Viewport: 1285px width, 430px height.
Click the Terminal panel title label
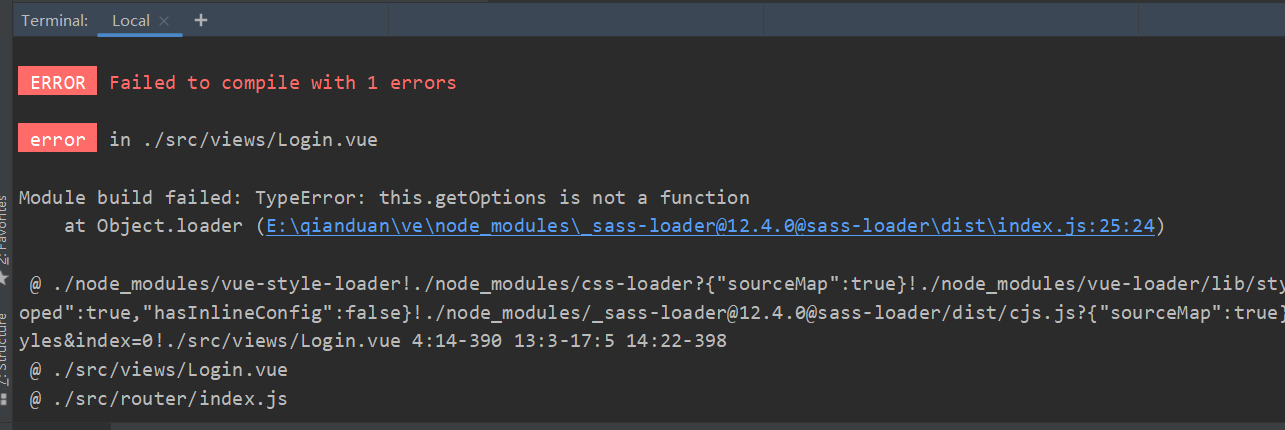54,21
